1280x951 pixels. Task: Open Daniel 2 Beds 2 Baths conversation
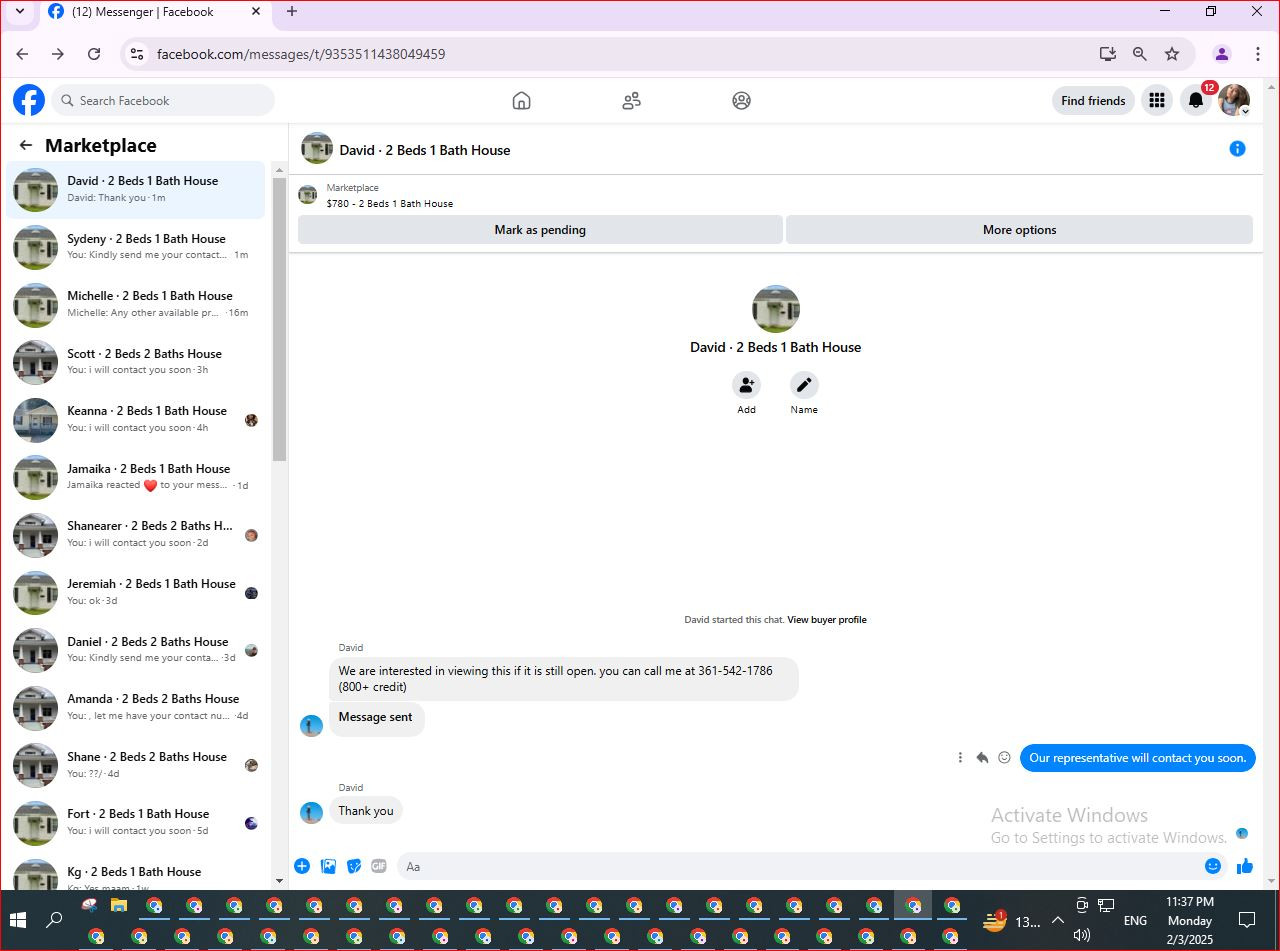pyautogui.click(x=135, y=650)
